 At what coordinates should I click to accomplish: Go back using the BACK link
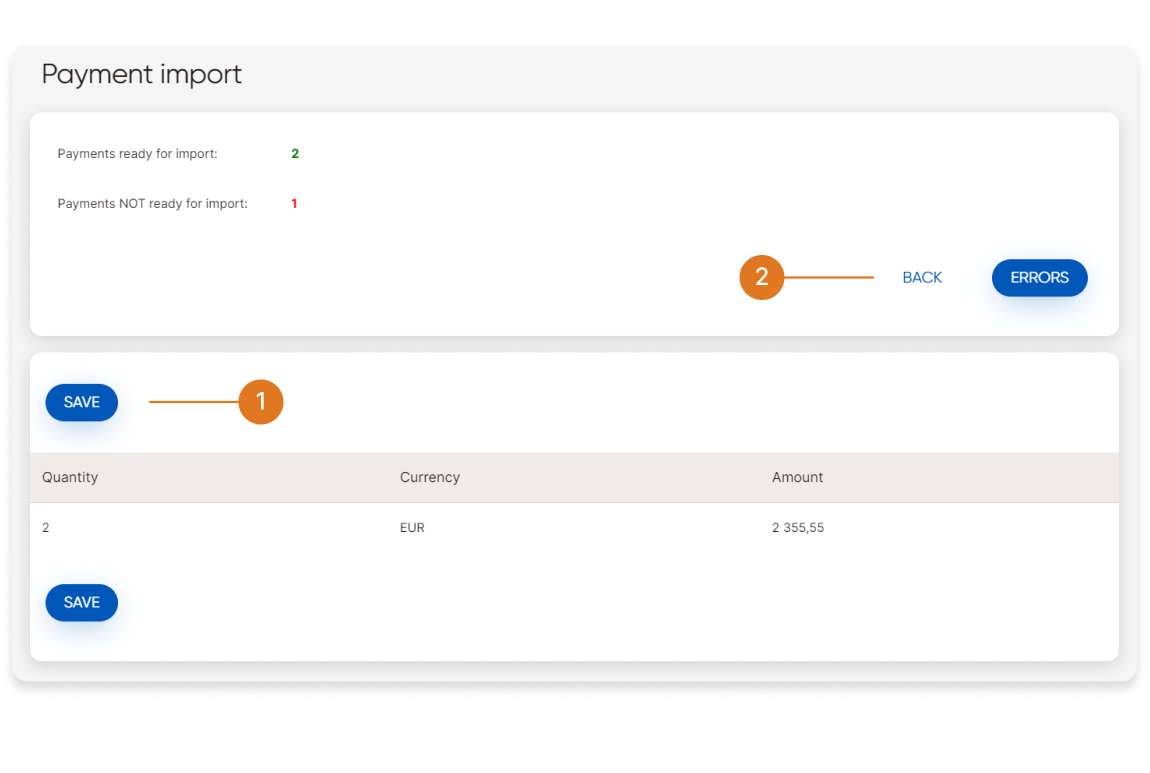pos(921,278)
